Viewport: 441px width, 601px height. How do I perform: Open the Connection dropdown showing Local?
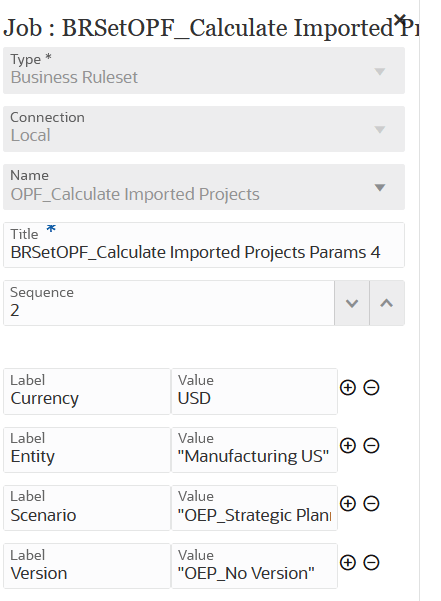204,129
